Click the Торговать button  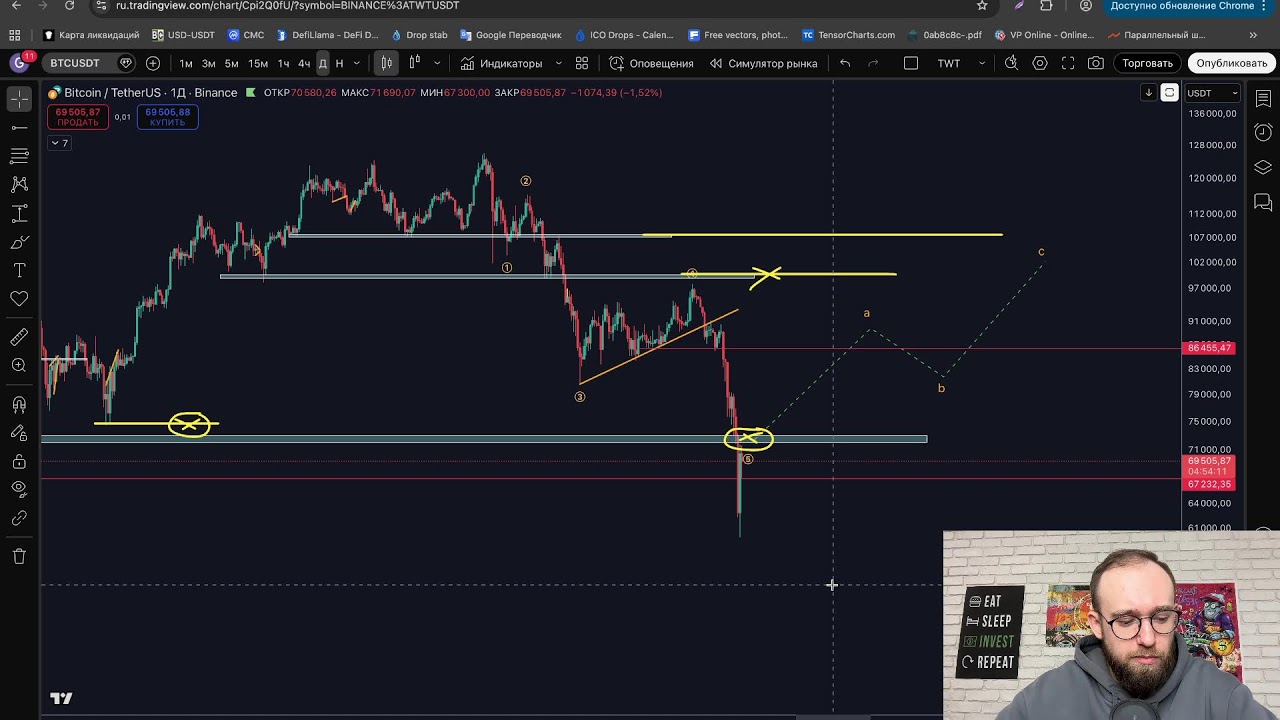pos(1147,63)
